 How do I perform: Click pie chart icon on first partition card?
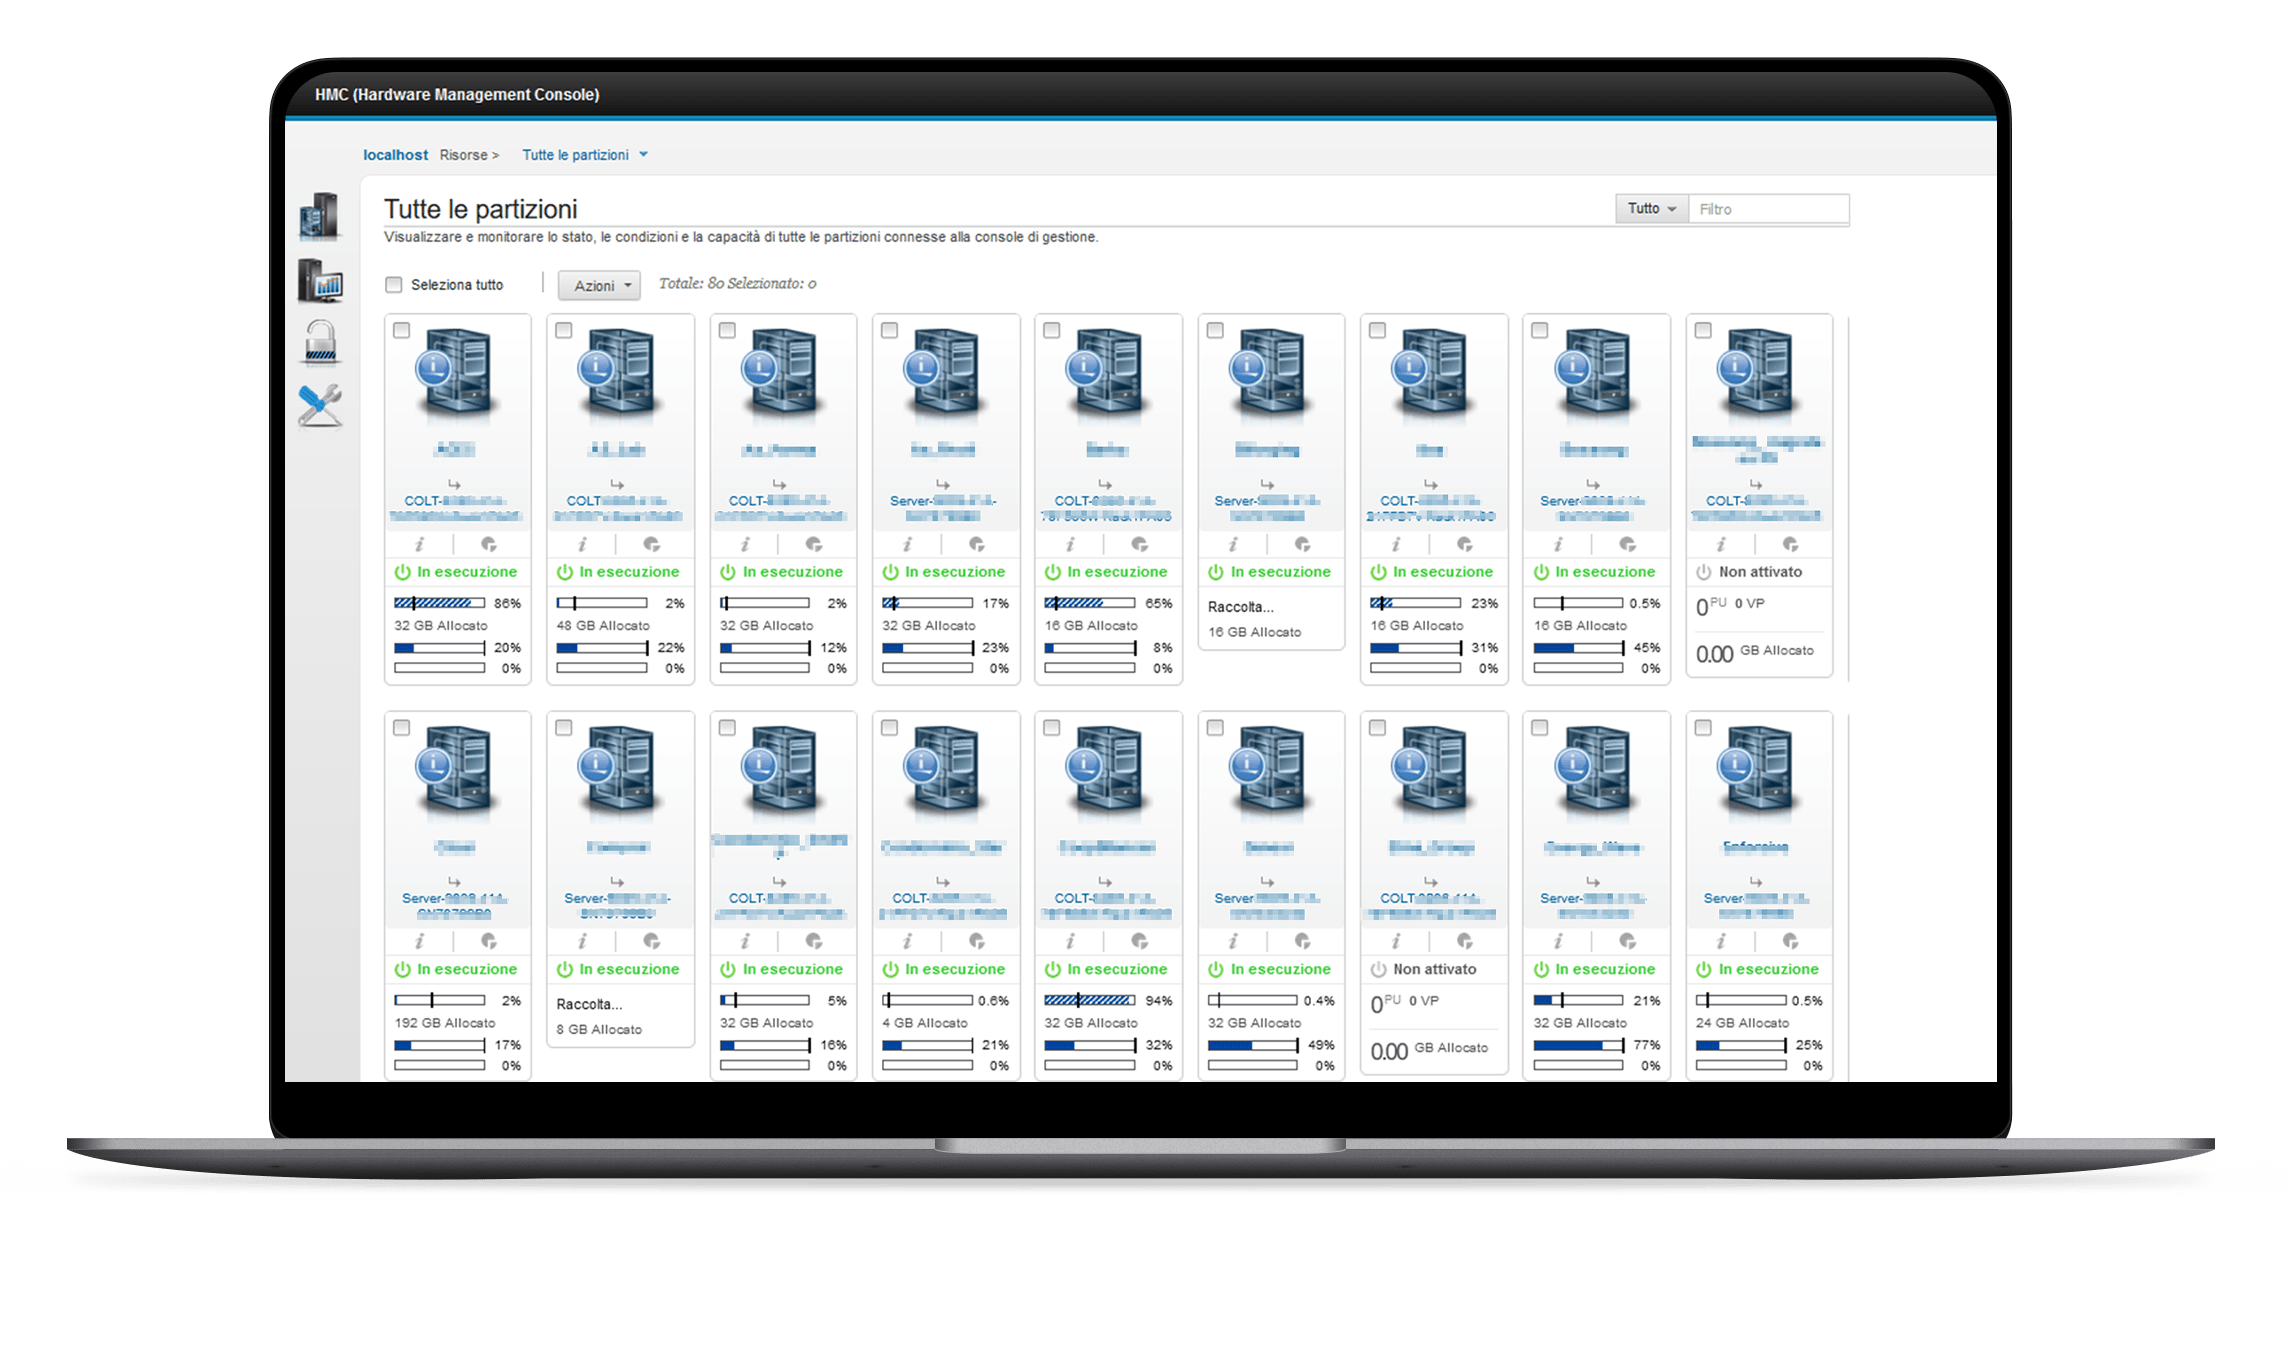pyautogui.click(x=489, y=544)
